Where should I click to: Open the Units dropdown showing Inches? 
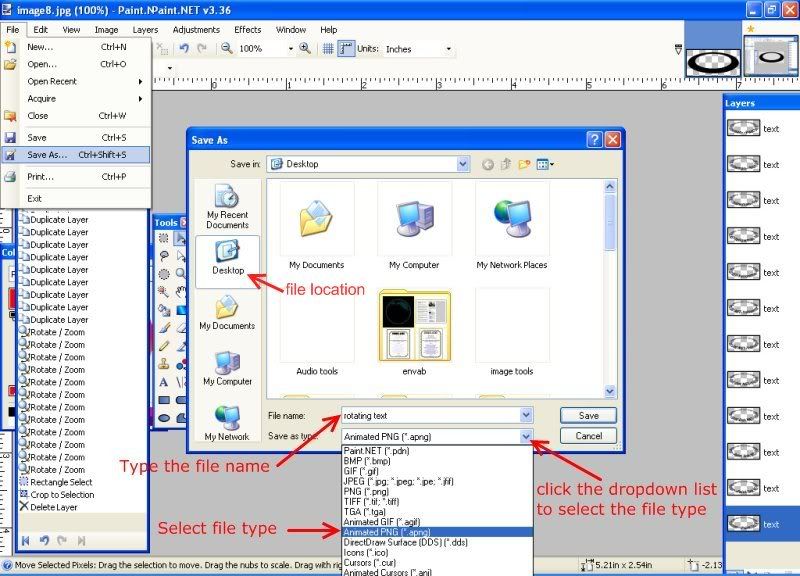coord(448,47)
